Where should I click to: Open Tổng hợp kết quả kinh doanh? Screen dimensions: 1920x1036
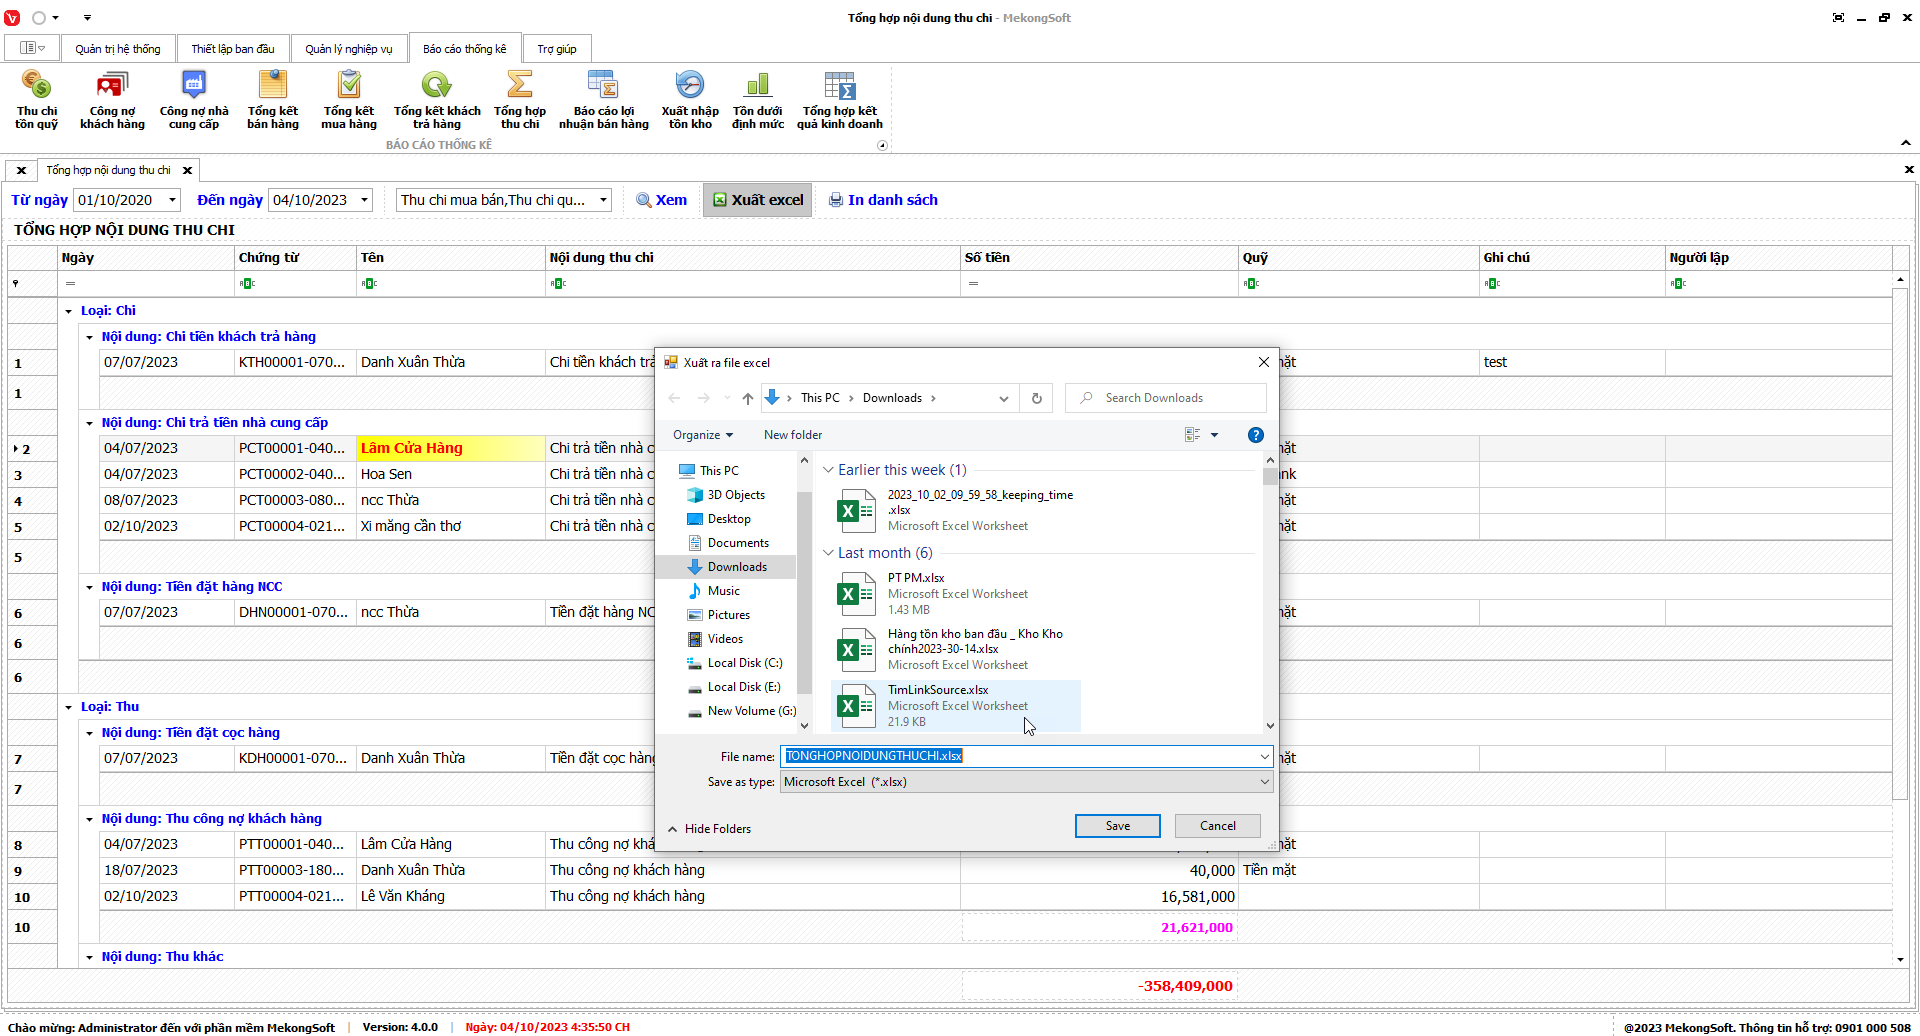tap(839, 100)
